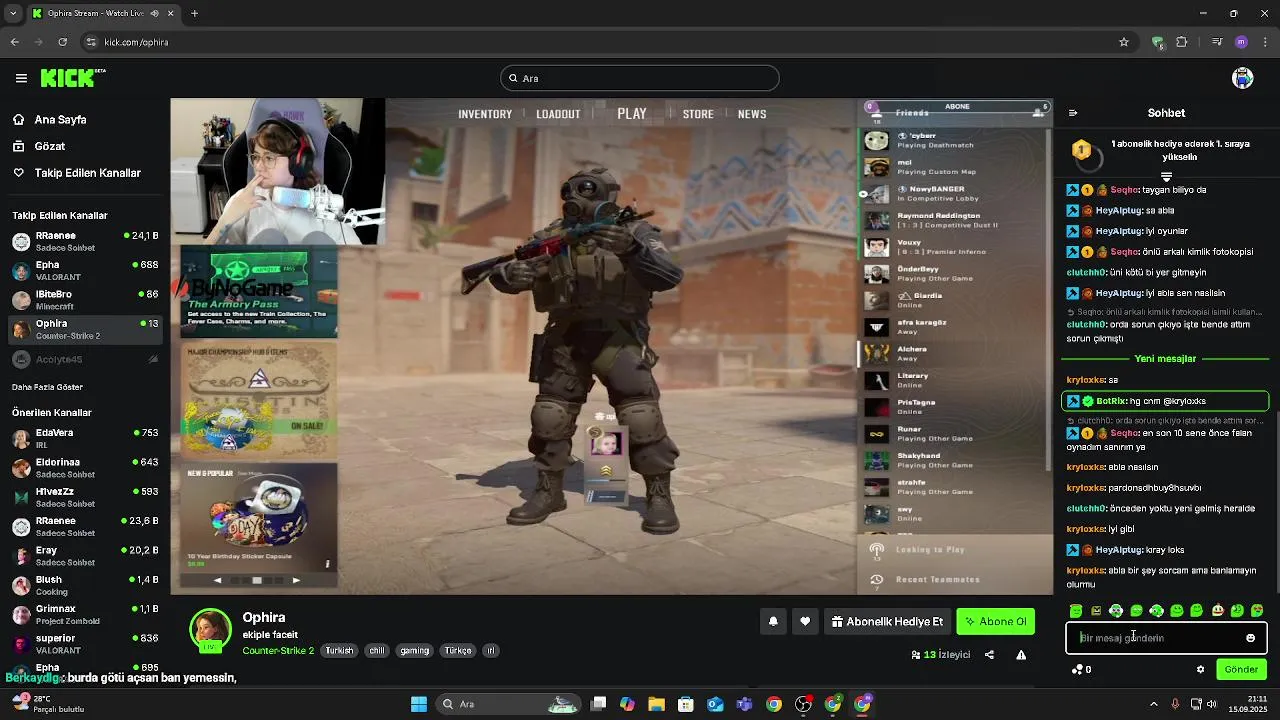Open offline Acolyte45 channel
Viewport: 1280px width, 720px height.
(84, 359)
